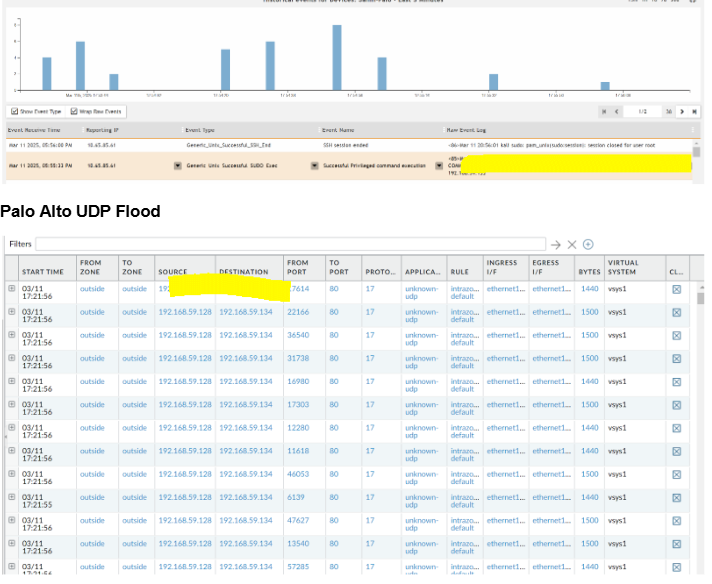This screenshot has height=584, width=712.
Task: Go to the next page of events
Action: coord(681,111)
